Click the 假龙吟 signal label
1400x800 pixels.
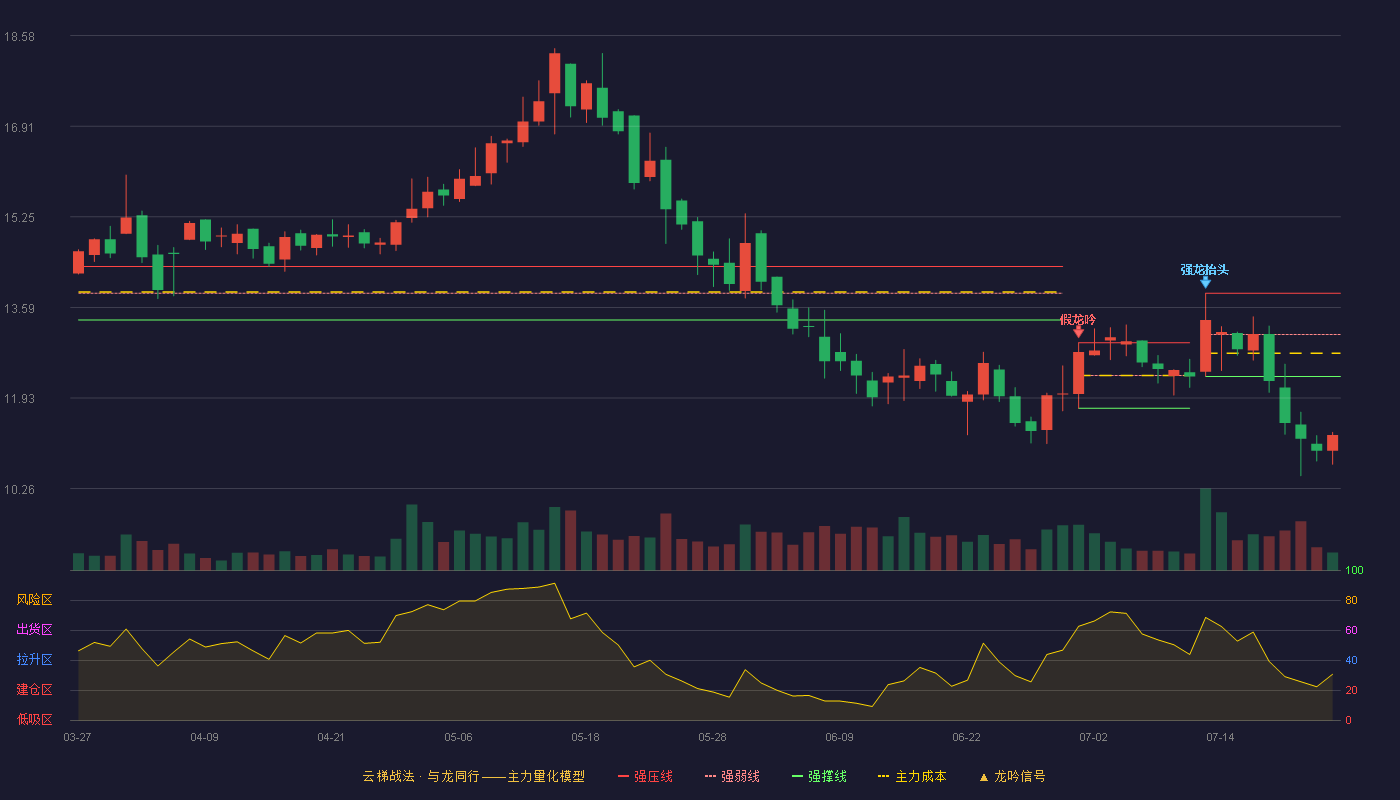click(x=1078, y=319)
